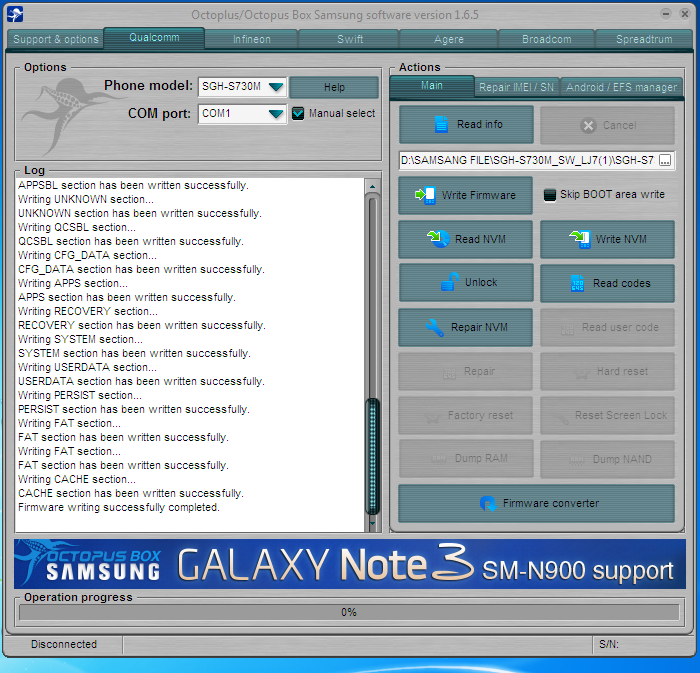This screenshot has height=673, width=700.
Task: Click the Disconnected status text
Action: click(64, 644)
